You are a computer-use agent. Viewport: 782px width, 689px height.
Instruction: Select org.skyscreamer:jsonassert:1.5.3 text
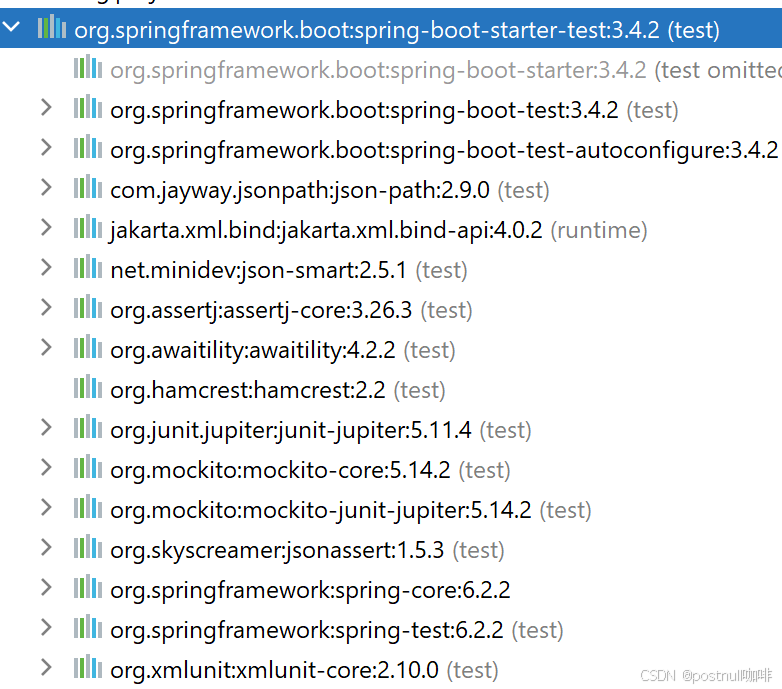(x=277, y=550)
